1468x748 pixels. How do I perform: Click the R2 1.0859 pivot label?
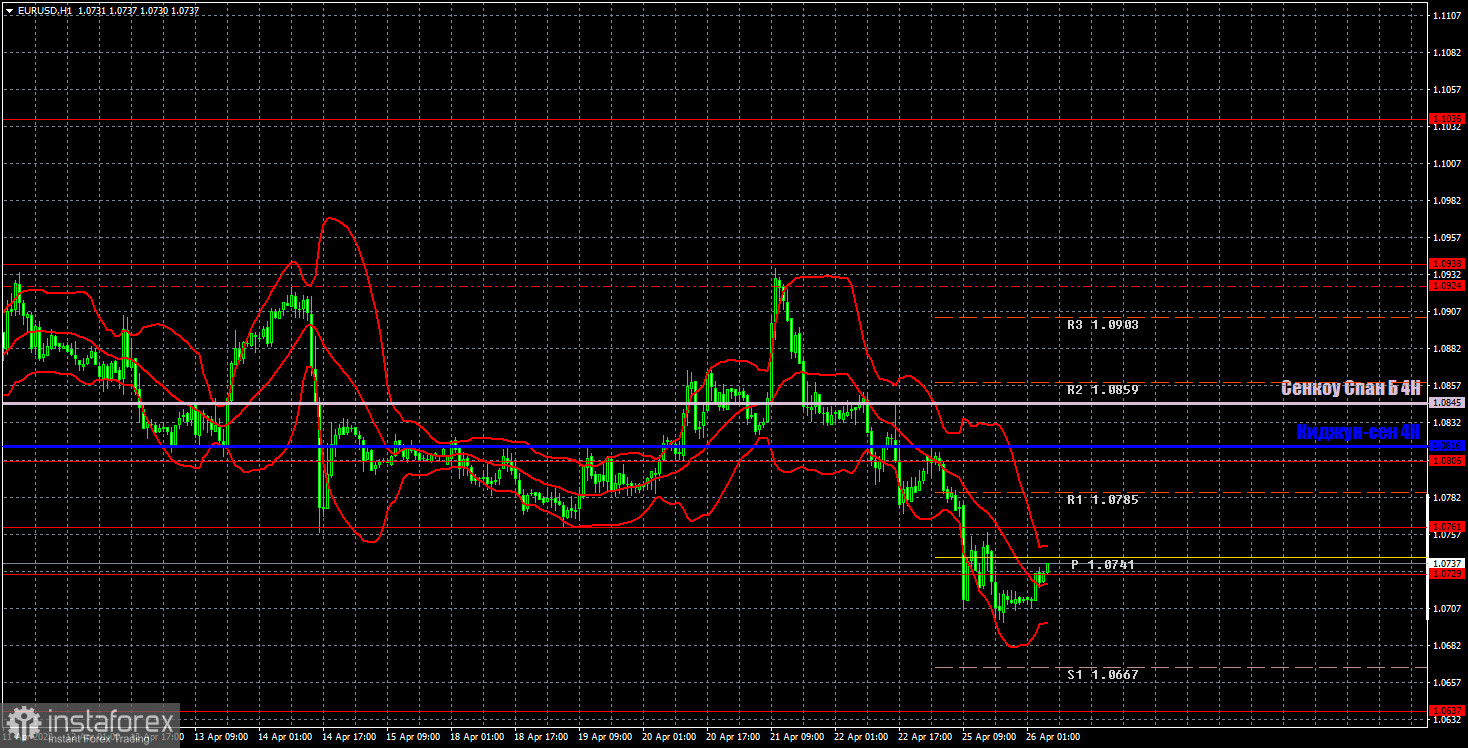coord(1102,389)
